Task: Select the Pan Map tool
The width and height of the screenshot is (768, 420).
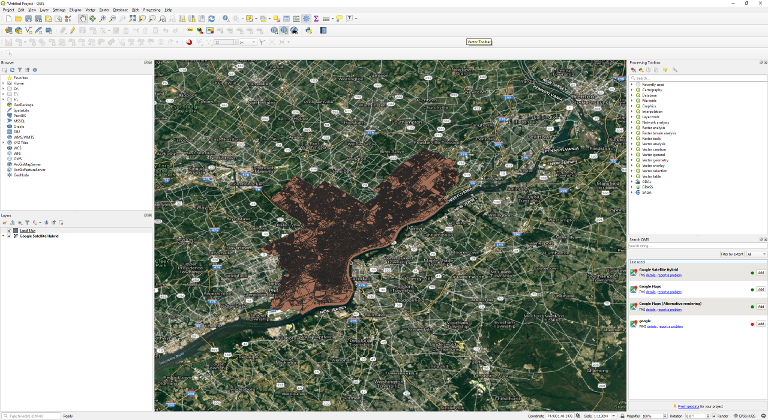Action: pyautogui.click(x=82, y=18)
